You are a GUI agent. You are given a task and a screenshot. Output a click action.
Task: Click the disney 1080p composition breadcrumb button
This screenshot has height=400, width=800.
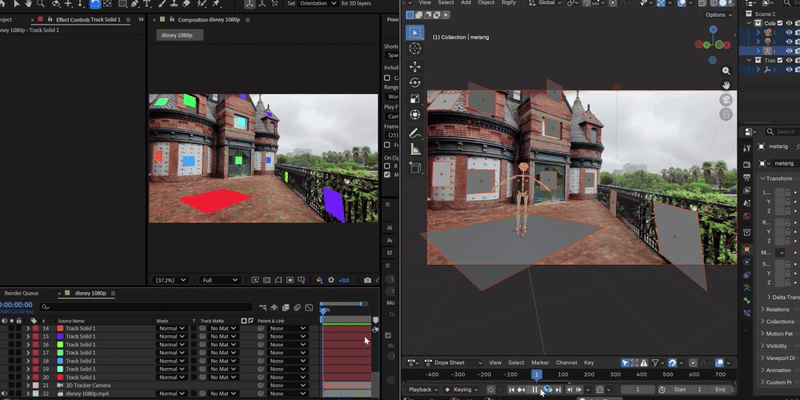180,35
